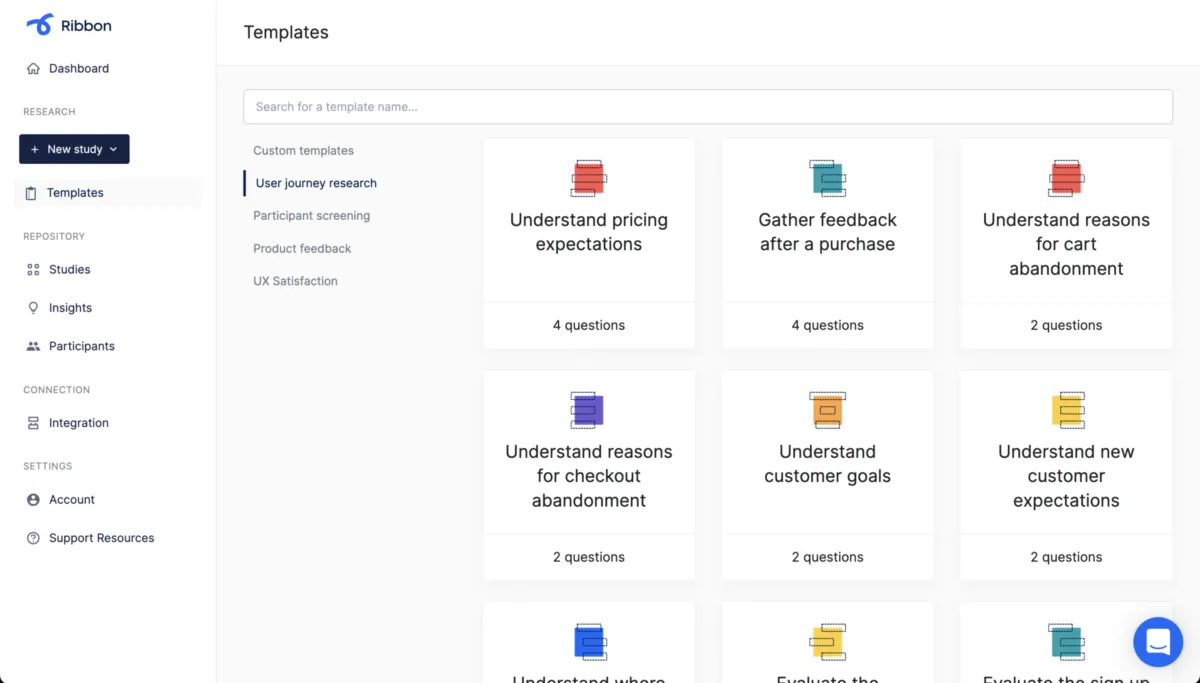Image resolution: width=1200 pixels, height=683 pixels.
Task: Open UX Satisfaction template category
Action: coord(295,281)
